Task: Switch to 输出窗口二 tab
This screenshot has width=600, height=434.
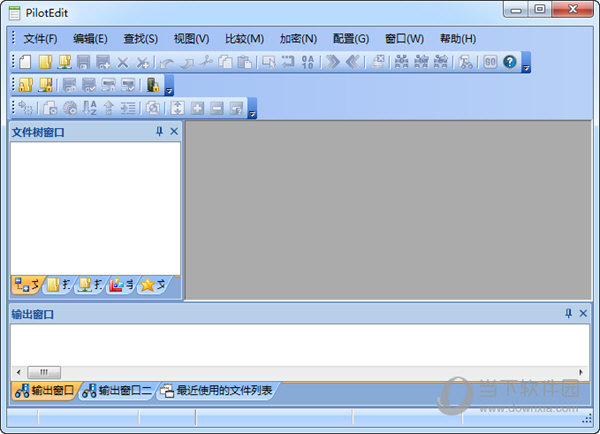Action: pyautogui.click(x=117, y=390)
